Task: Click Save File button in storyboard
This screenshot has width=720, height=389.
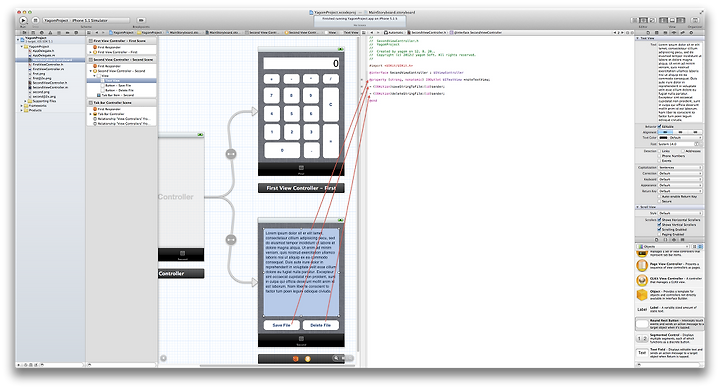Action: [x=281, y=325]
